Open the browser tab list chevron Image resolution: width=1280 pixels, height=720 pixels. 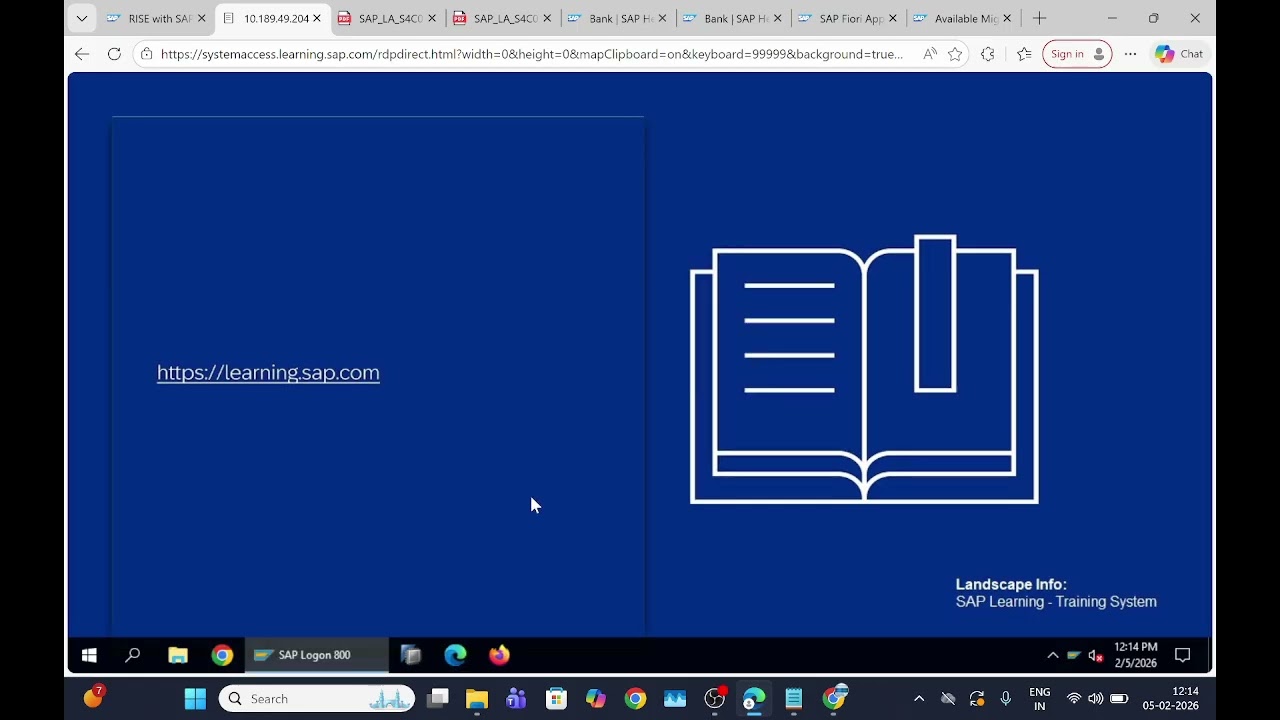pos(82,18)
